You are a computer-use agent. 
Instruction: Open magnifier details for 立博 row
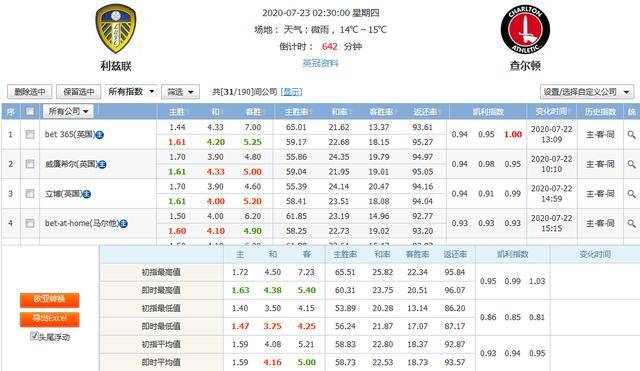631,194
